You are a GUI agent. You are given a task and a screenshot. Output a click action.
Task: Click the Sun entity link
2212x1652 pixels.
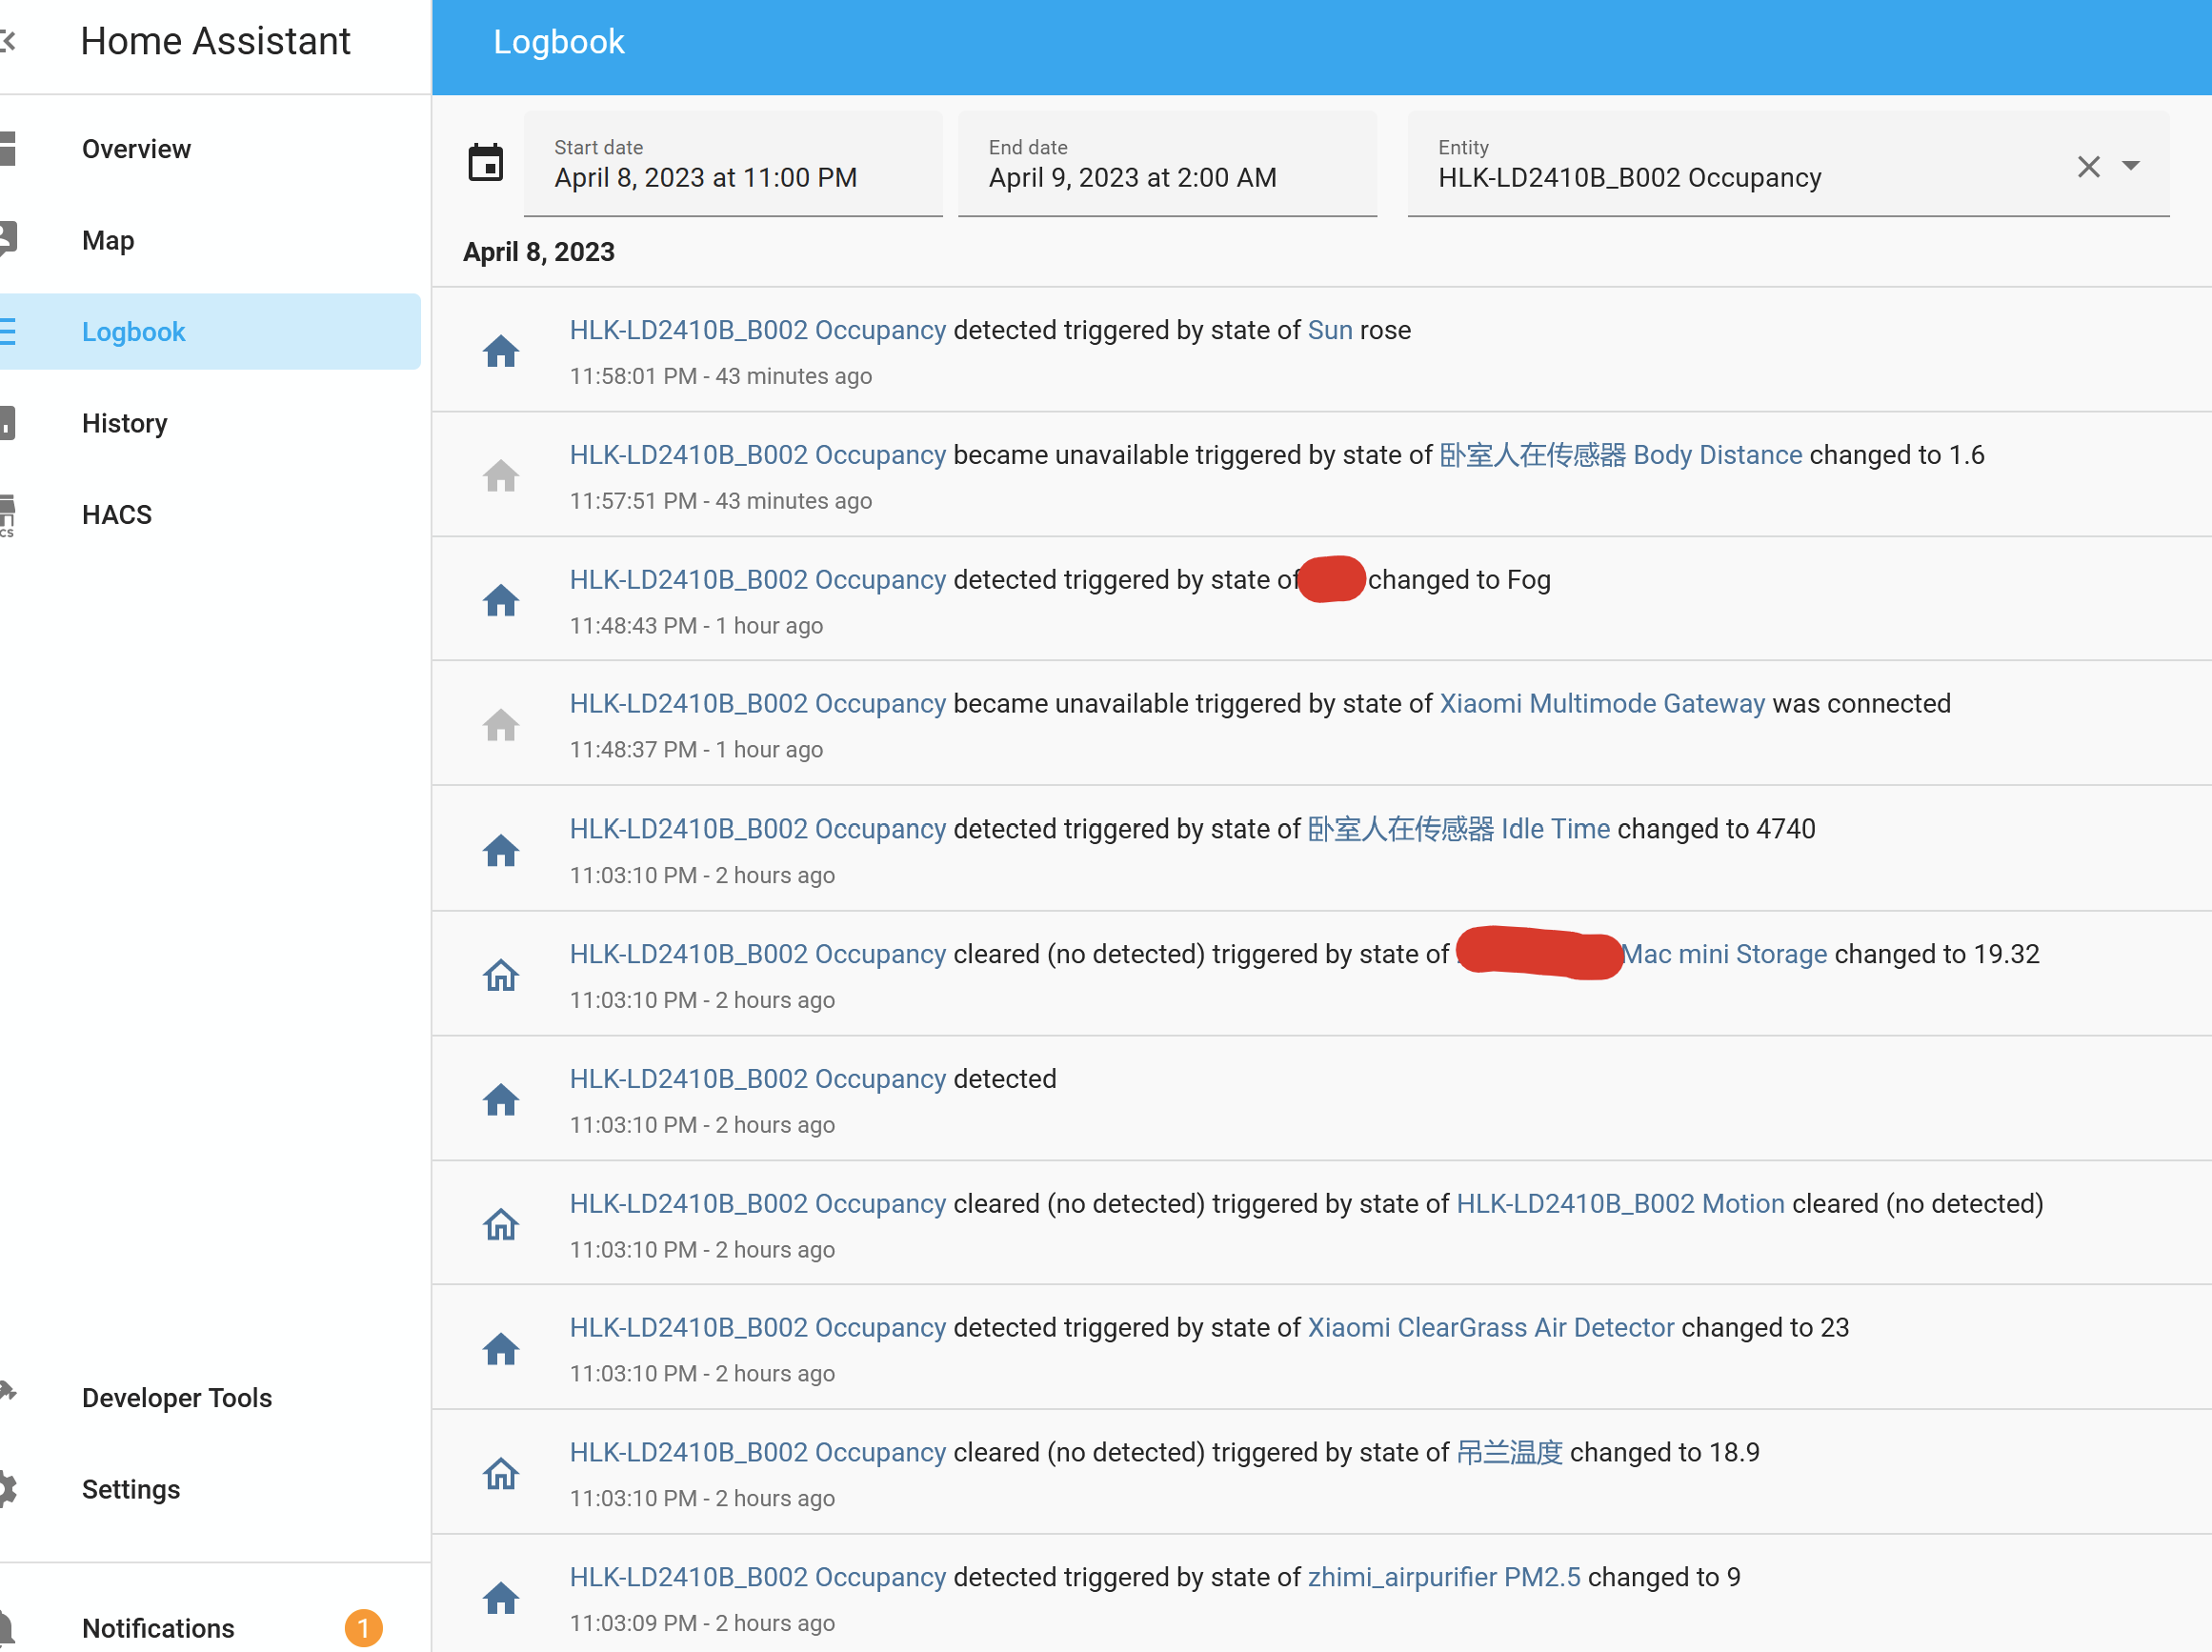[1329, 329]
